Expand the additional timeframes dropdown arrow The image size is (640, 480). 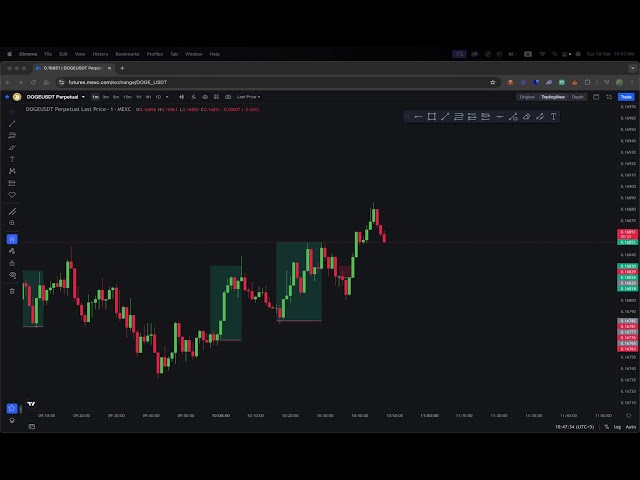167,97
